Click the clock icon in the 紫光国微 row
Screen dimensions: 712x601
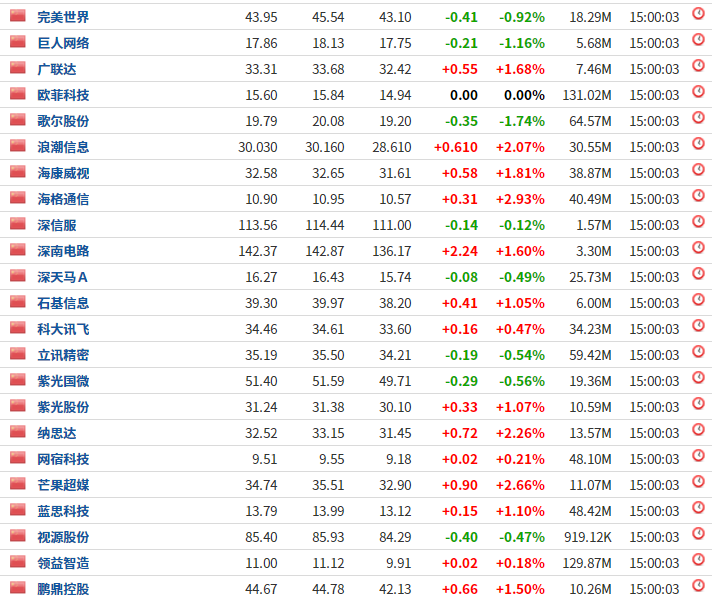tap(698, 377)
